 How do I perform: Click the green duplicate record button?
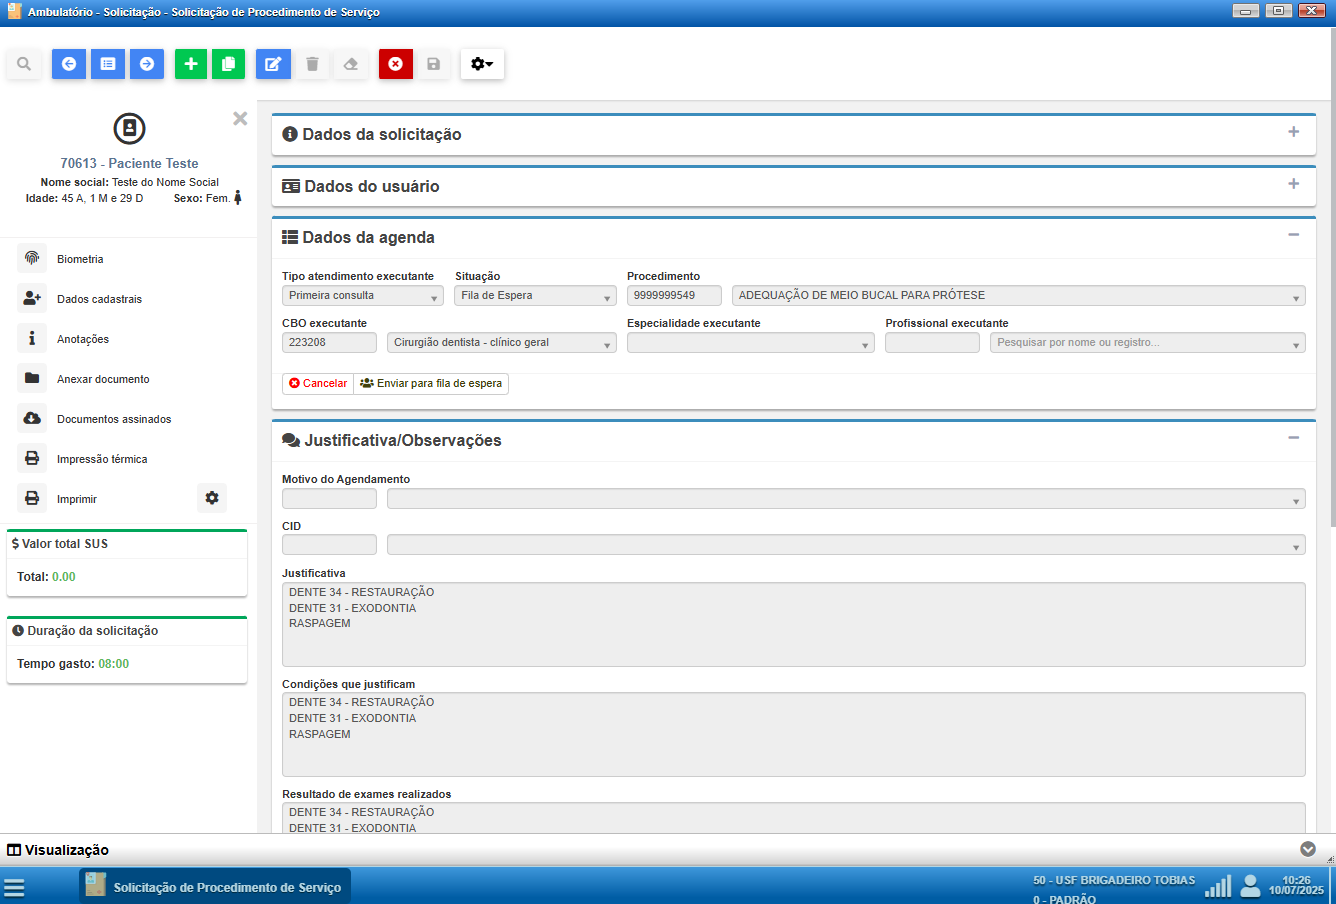pos(228,64)
